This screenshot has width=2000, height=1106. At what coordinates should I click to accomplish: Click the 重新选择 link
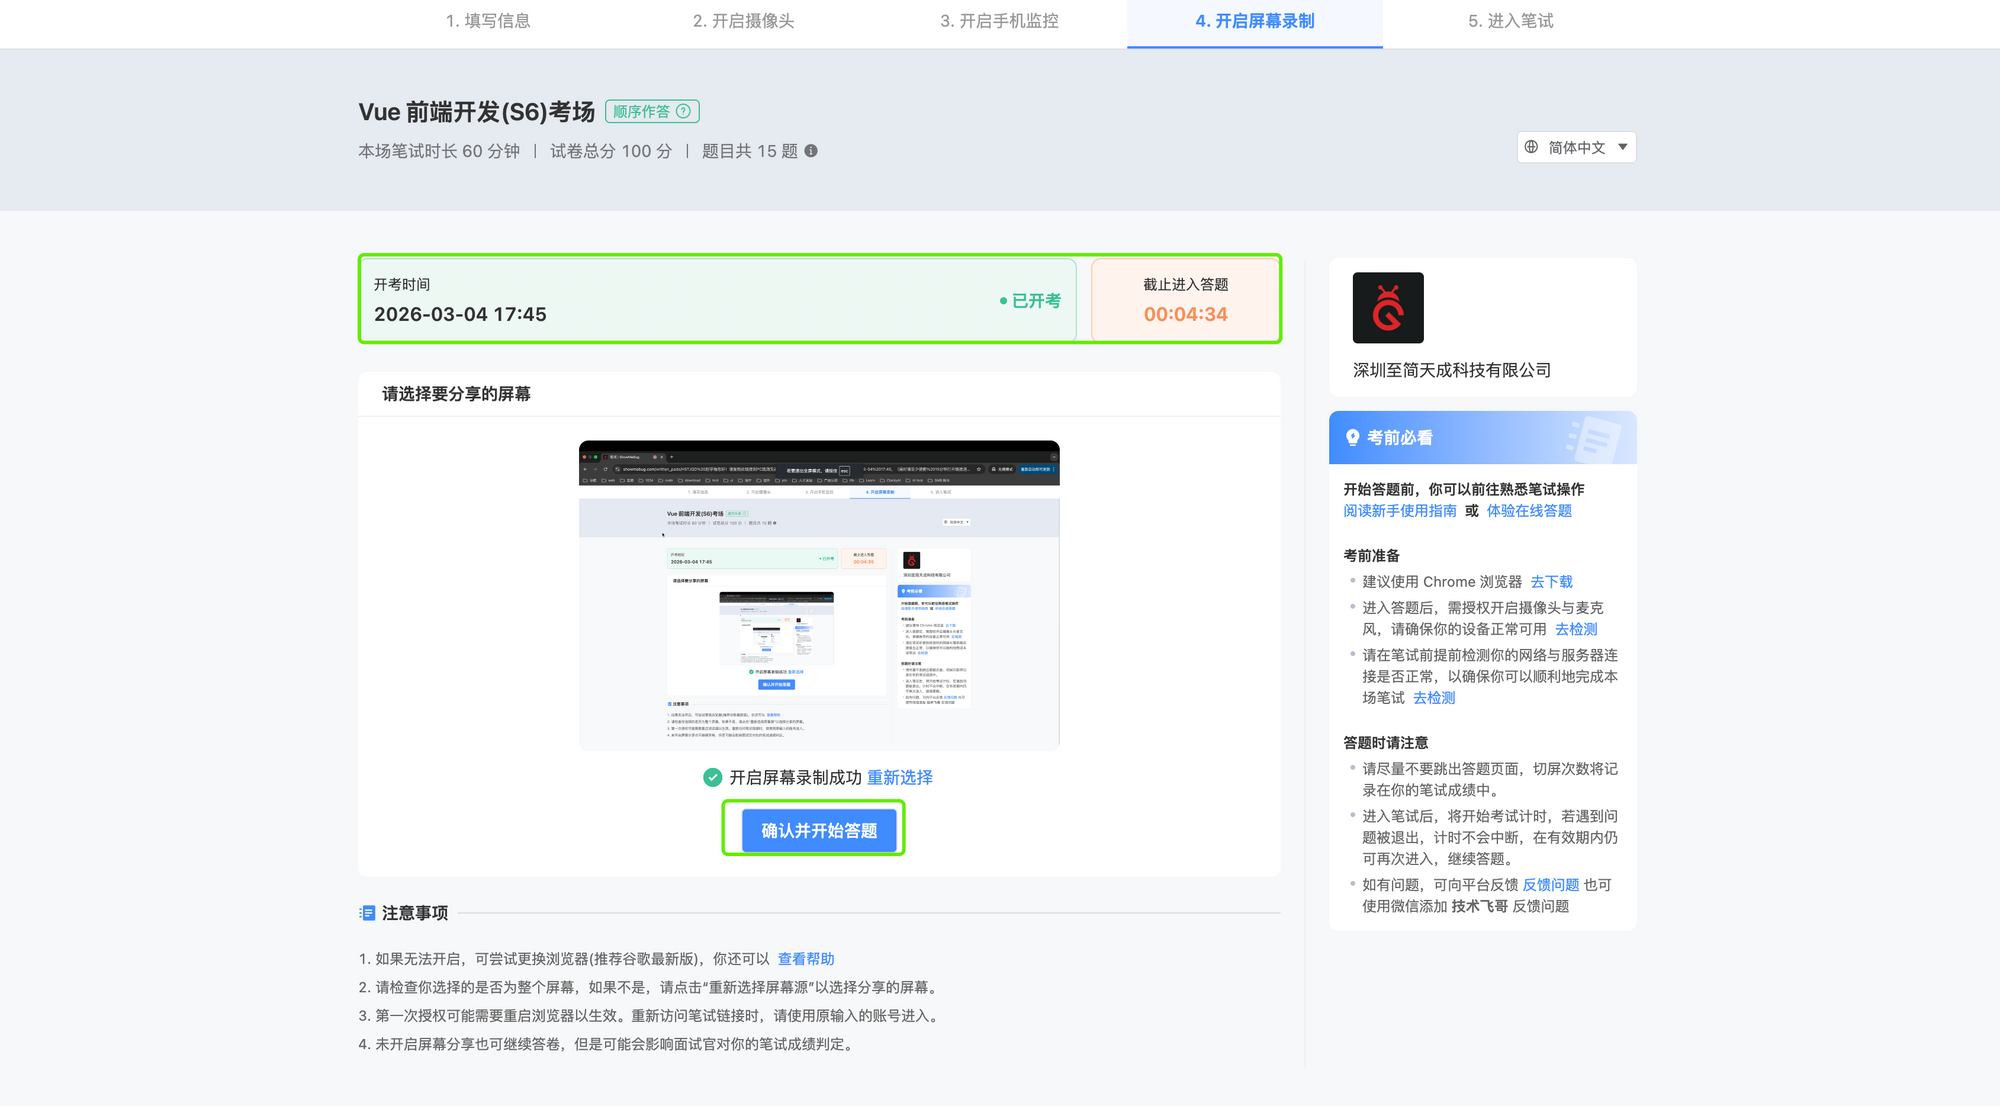[x=899, y=778]
